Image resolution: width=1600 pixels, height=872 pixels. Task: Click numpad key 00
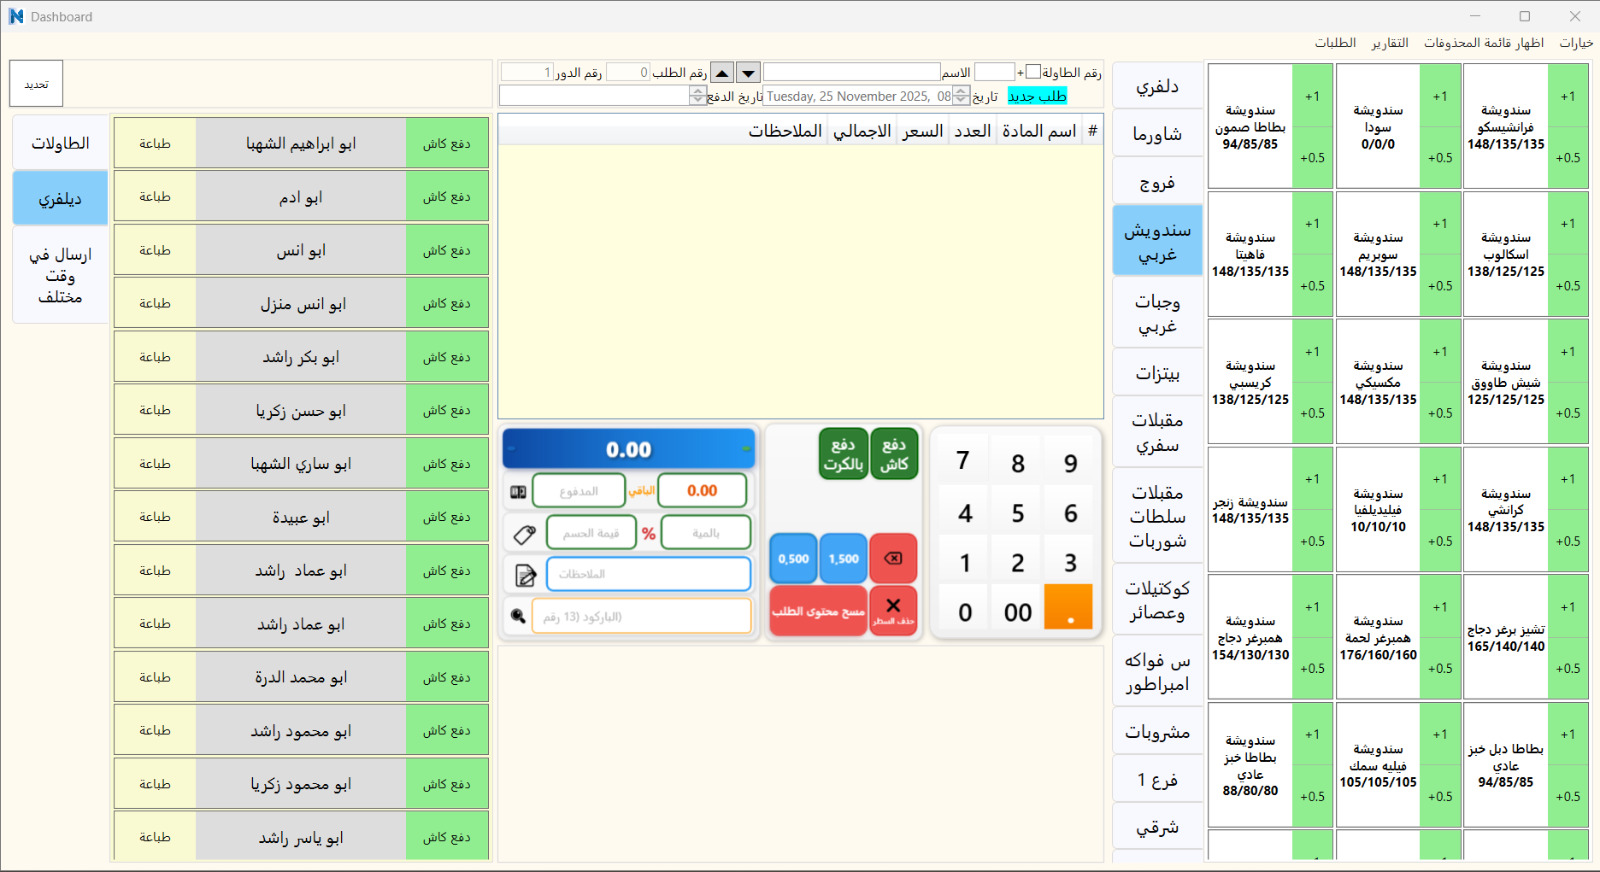click(x=1017, y=611)
